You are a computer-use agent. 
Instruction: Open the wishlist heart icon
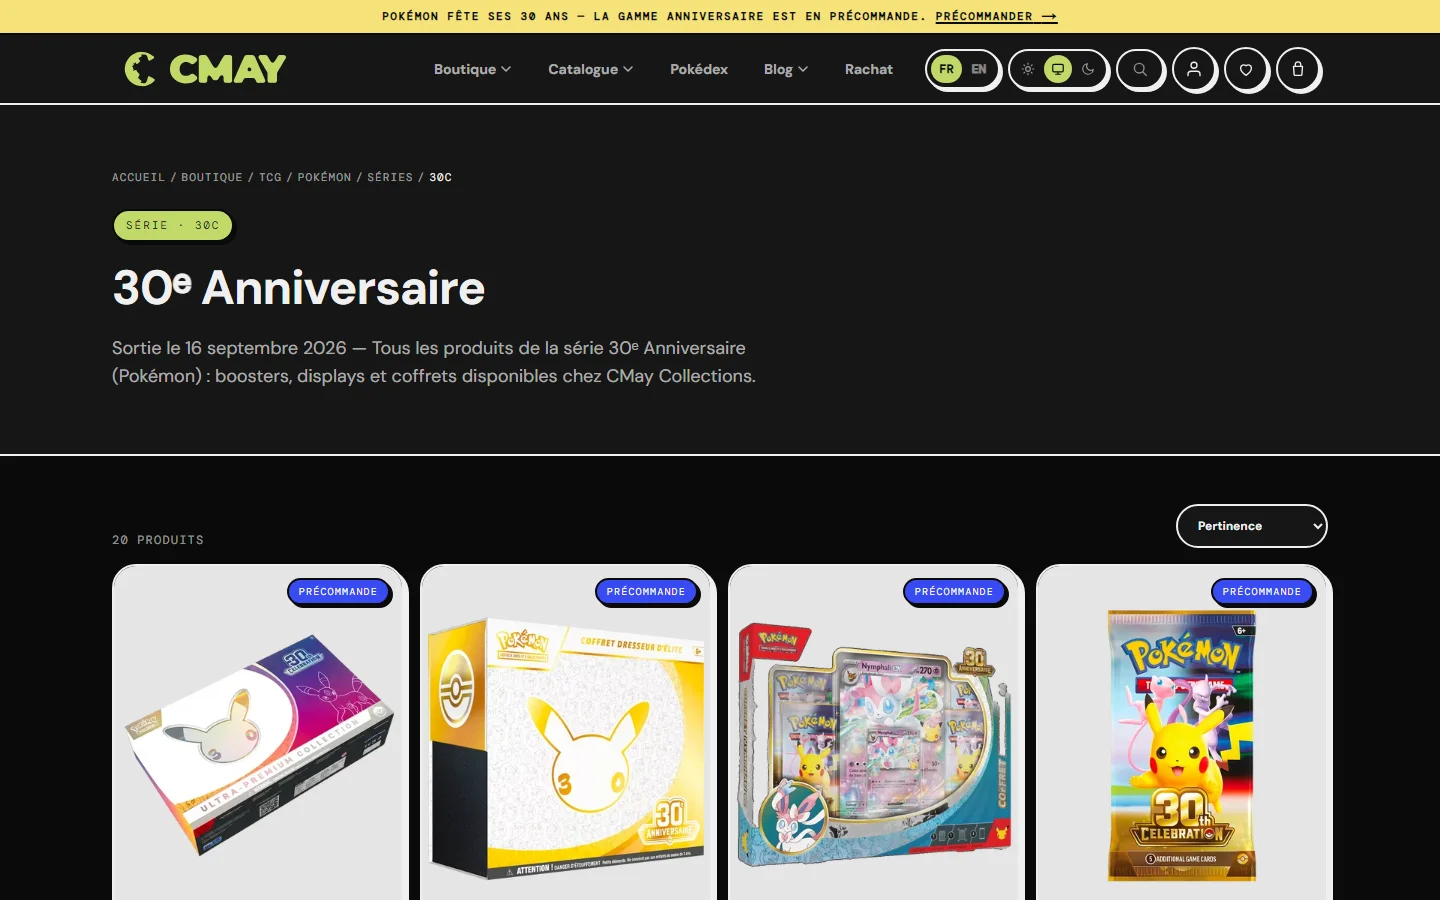1246,69
